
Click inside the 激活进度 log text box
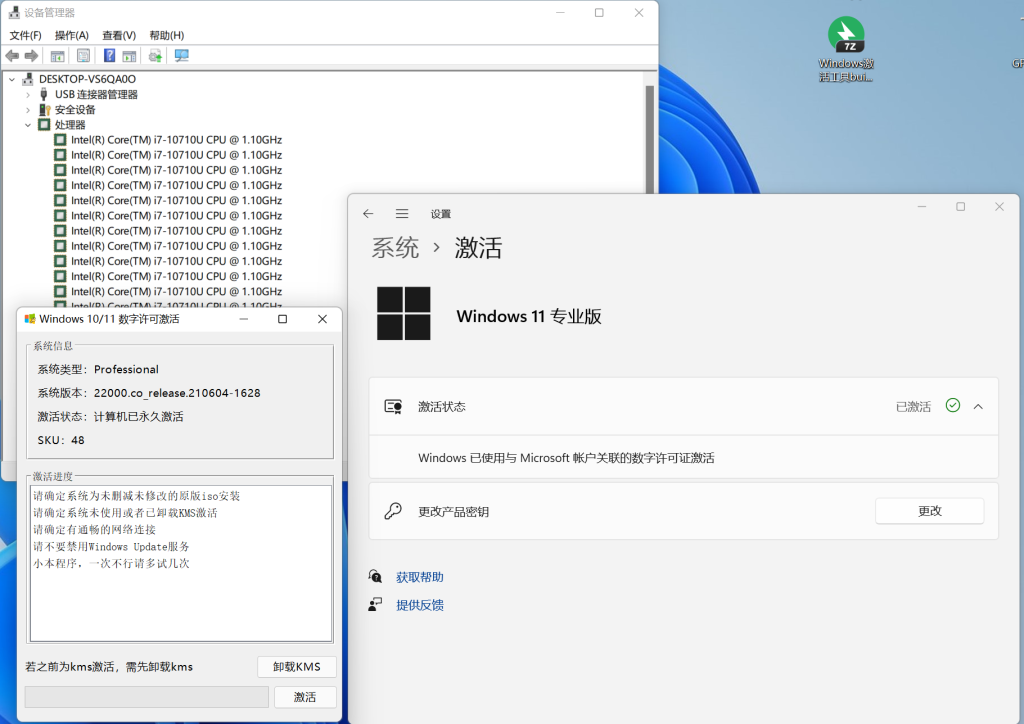coord(181,563)
